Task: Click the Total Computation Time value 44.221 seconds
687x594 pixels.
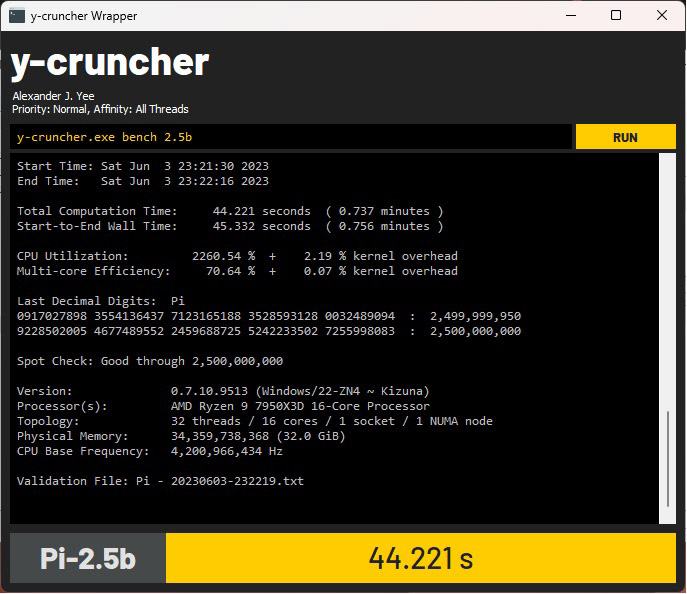Action: [x=262, y=211]
